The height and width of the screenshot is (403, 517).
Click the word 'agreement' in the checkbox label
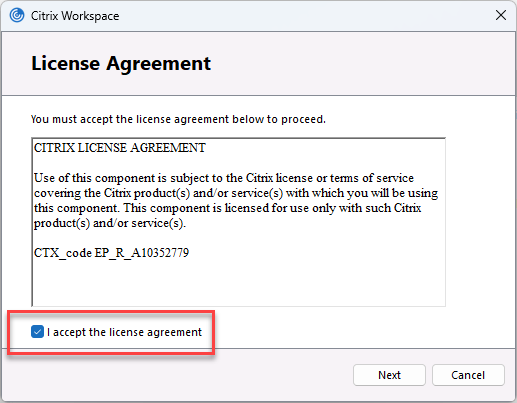[175, 332]
